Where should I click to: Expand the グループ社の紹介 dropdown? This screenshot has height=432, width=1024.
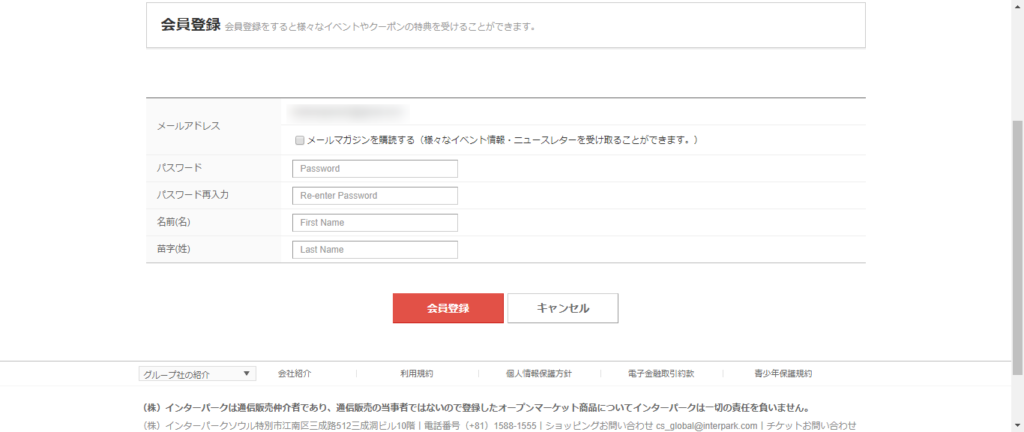click(197, 374)
